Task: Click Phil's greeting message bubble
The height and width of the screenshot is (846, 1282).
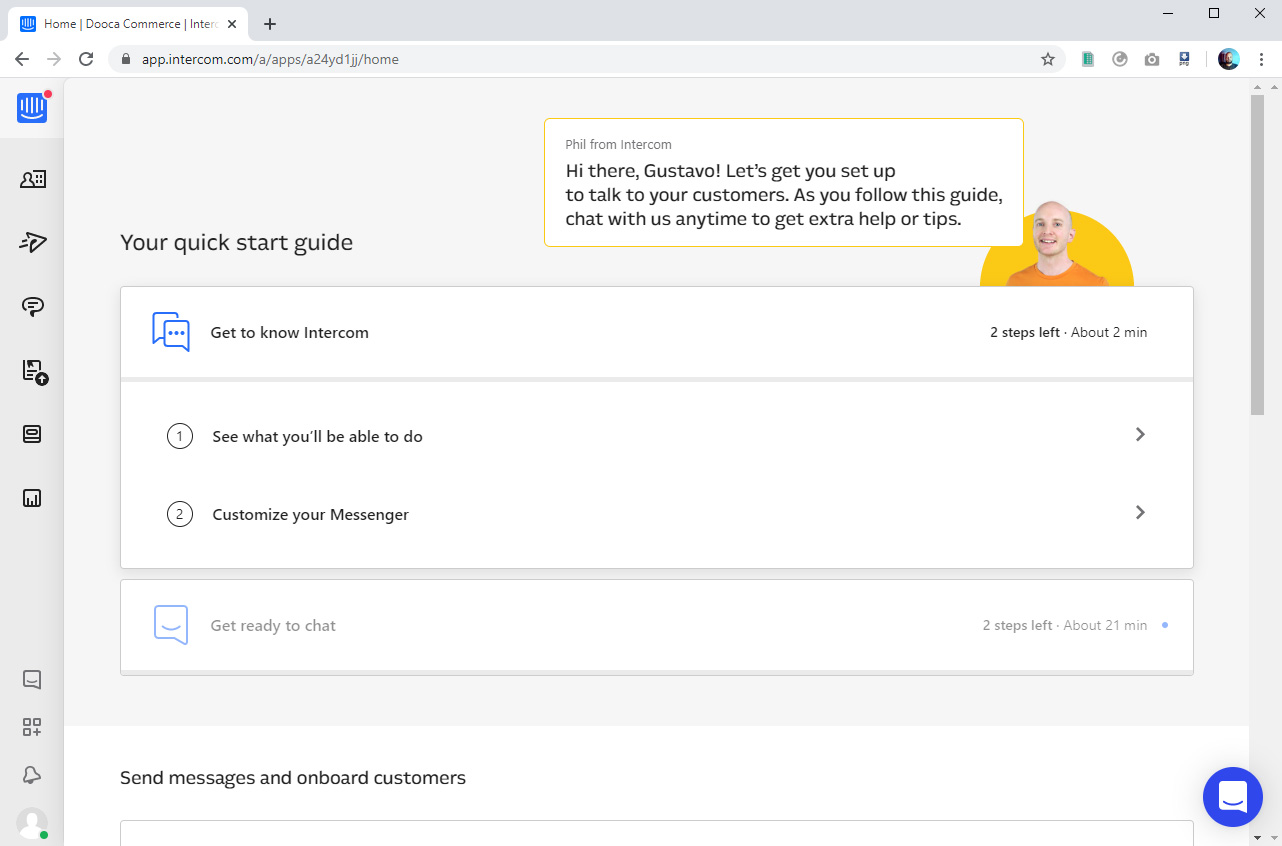Action: pyautogui.click(x=784, y=182)
